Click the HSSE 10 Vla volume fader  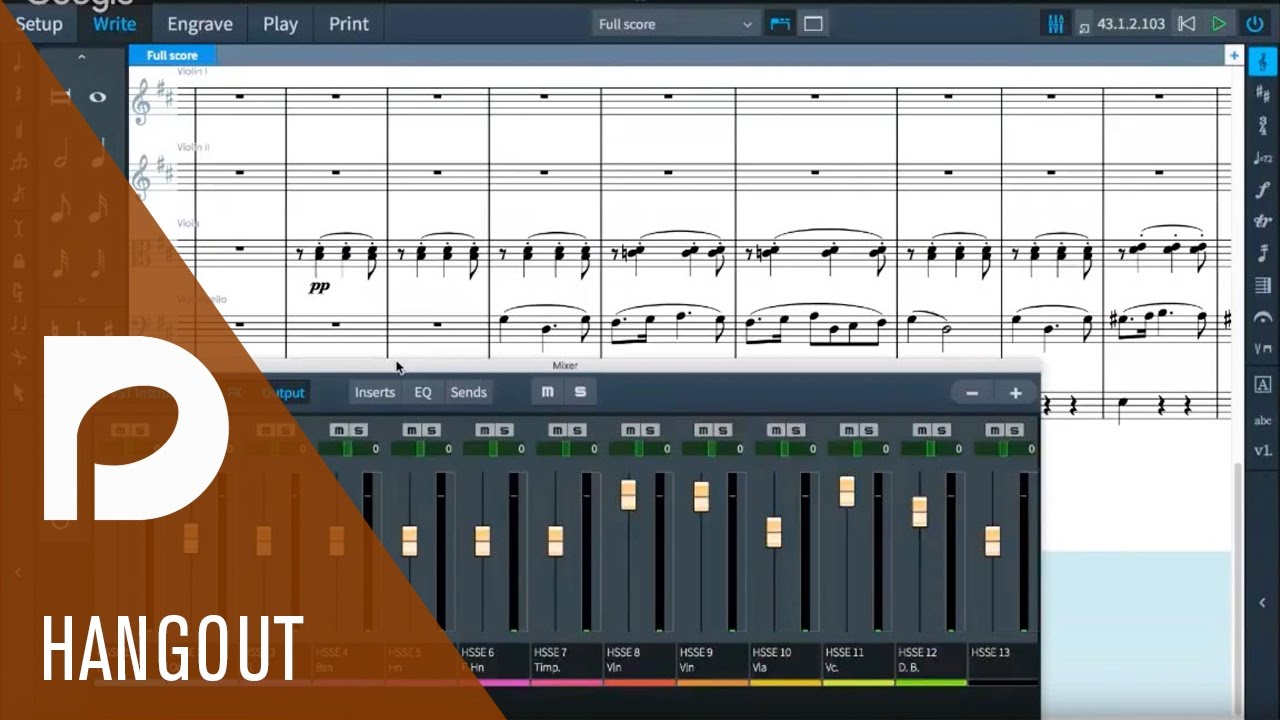click(774, 532)
